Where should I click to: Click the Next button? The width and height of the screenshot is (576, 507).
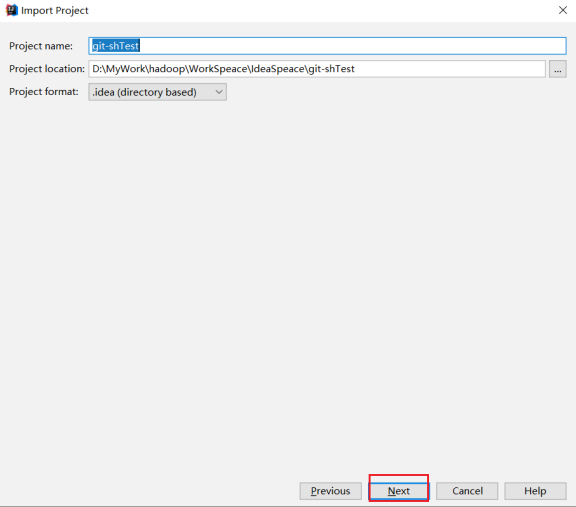(399, 491)
